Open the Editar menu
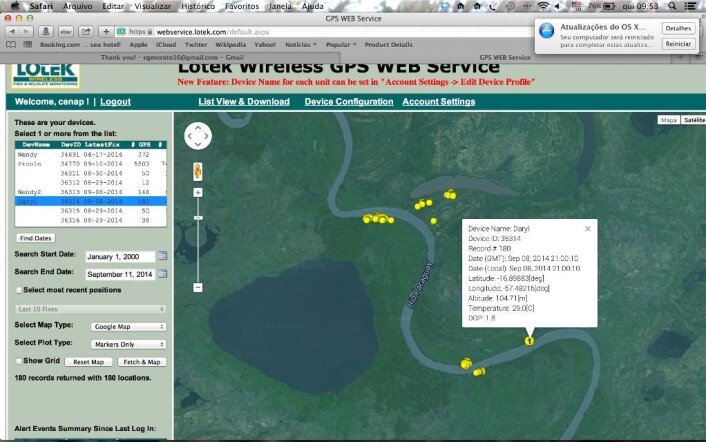This screenshot has width=706, height=442. [x=113, y=6]
